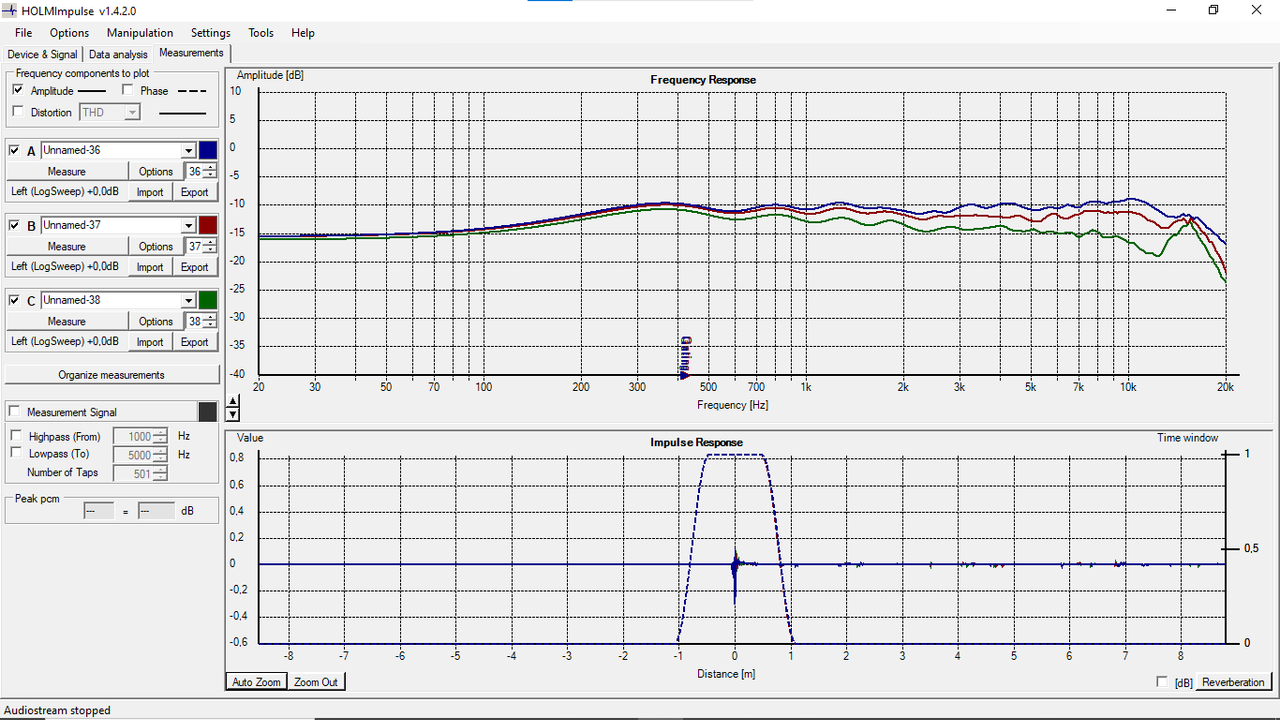Click slot C measurement number stepper 38

[201, 321]
